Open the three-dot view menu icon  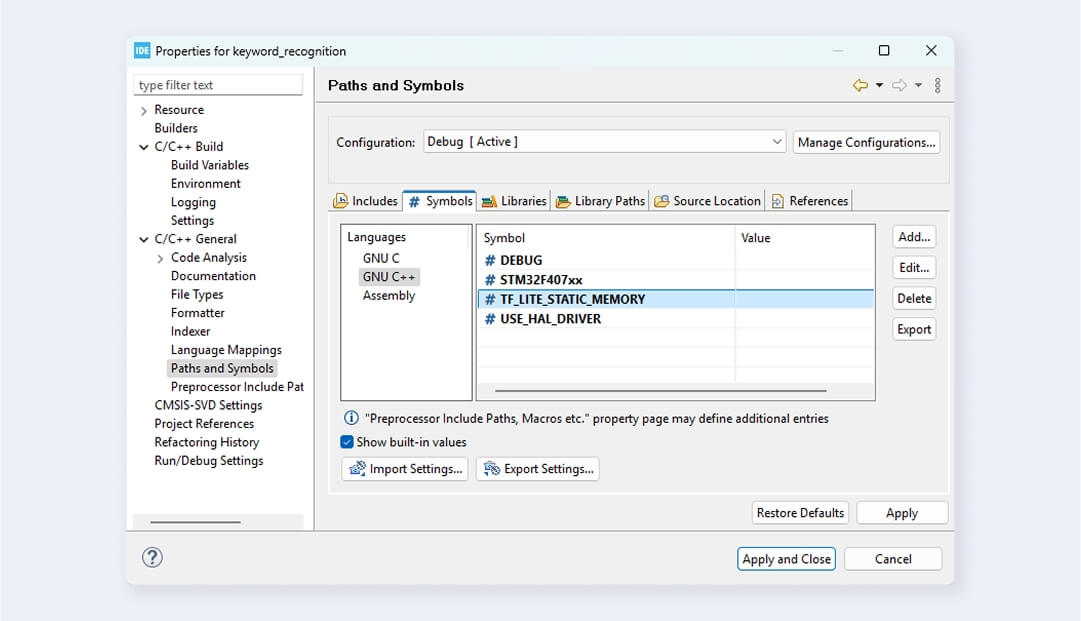click(937, 86)
